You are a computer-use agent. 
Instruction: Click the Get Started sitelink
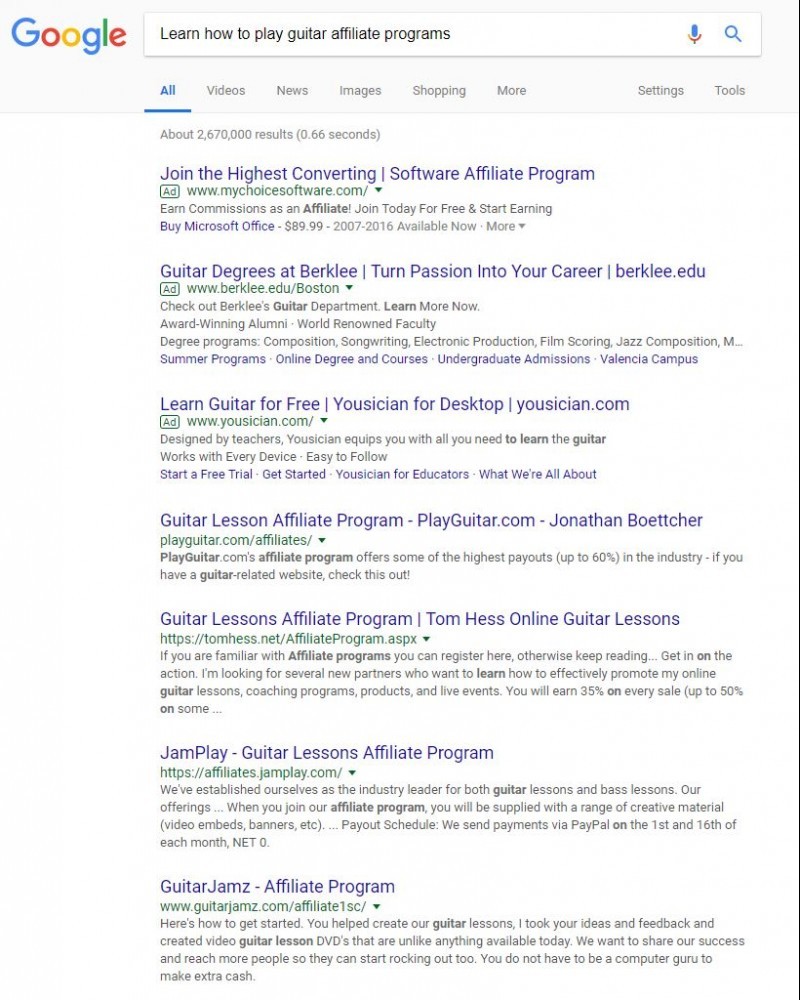pyautogui.click(x=293, y=474)
